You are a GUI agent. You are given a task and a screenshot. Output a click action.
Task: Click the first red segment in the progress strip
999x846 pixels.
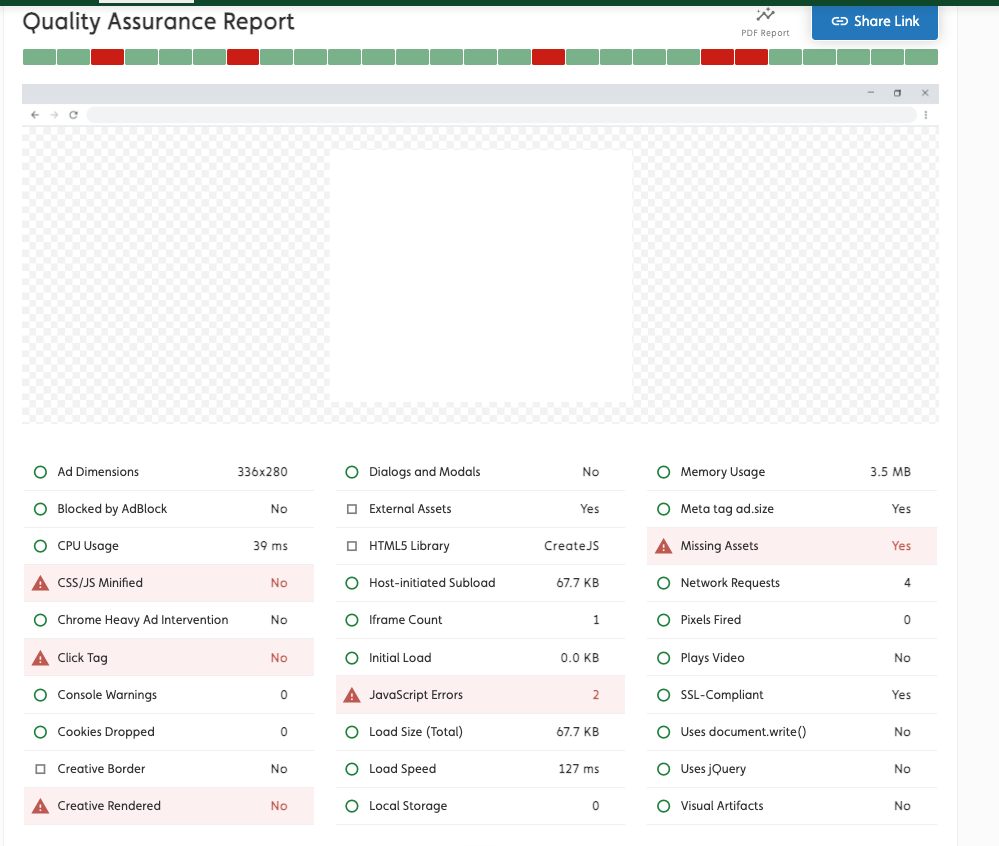click(x=107, y=57)
